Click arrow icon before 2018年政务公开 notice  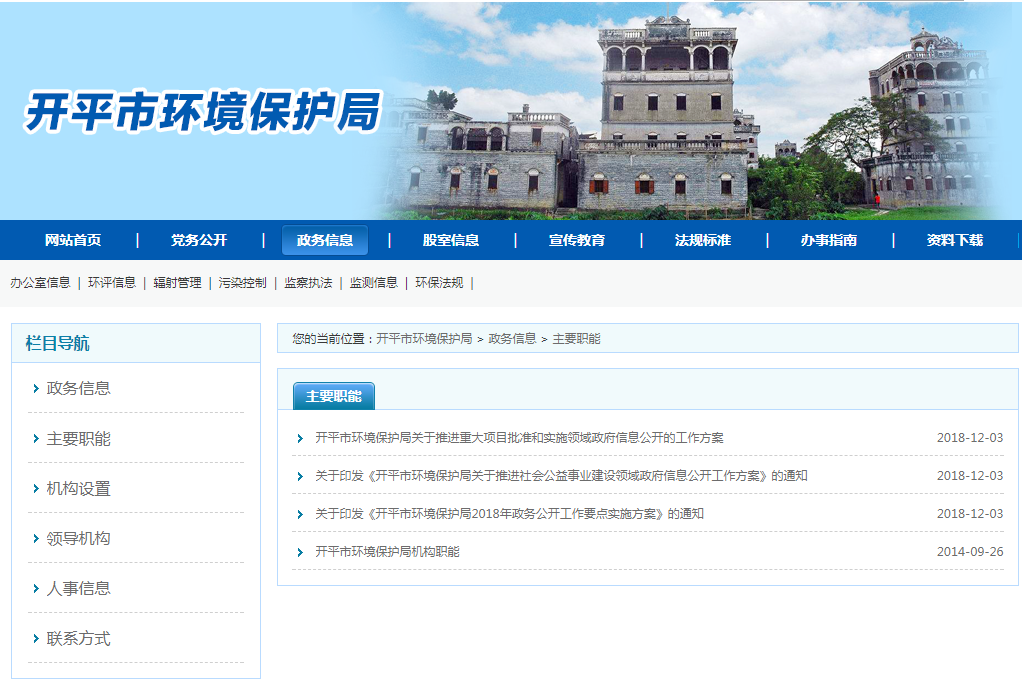(x=300, y=514)
